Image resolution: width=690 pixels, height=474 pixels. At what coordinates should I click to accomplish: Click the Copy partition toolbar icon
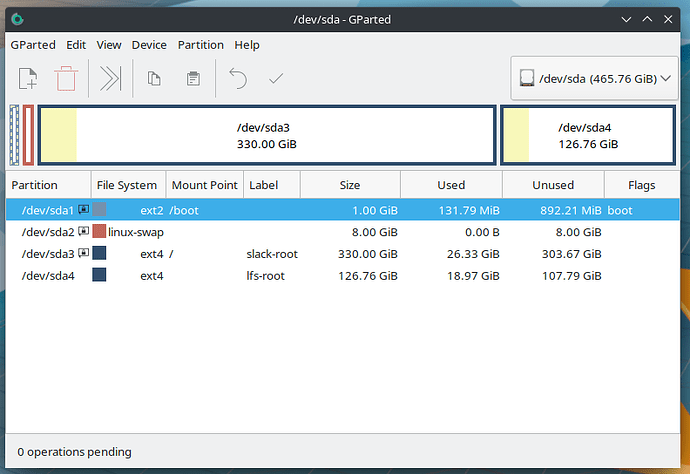click(154, 79)
